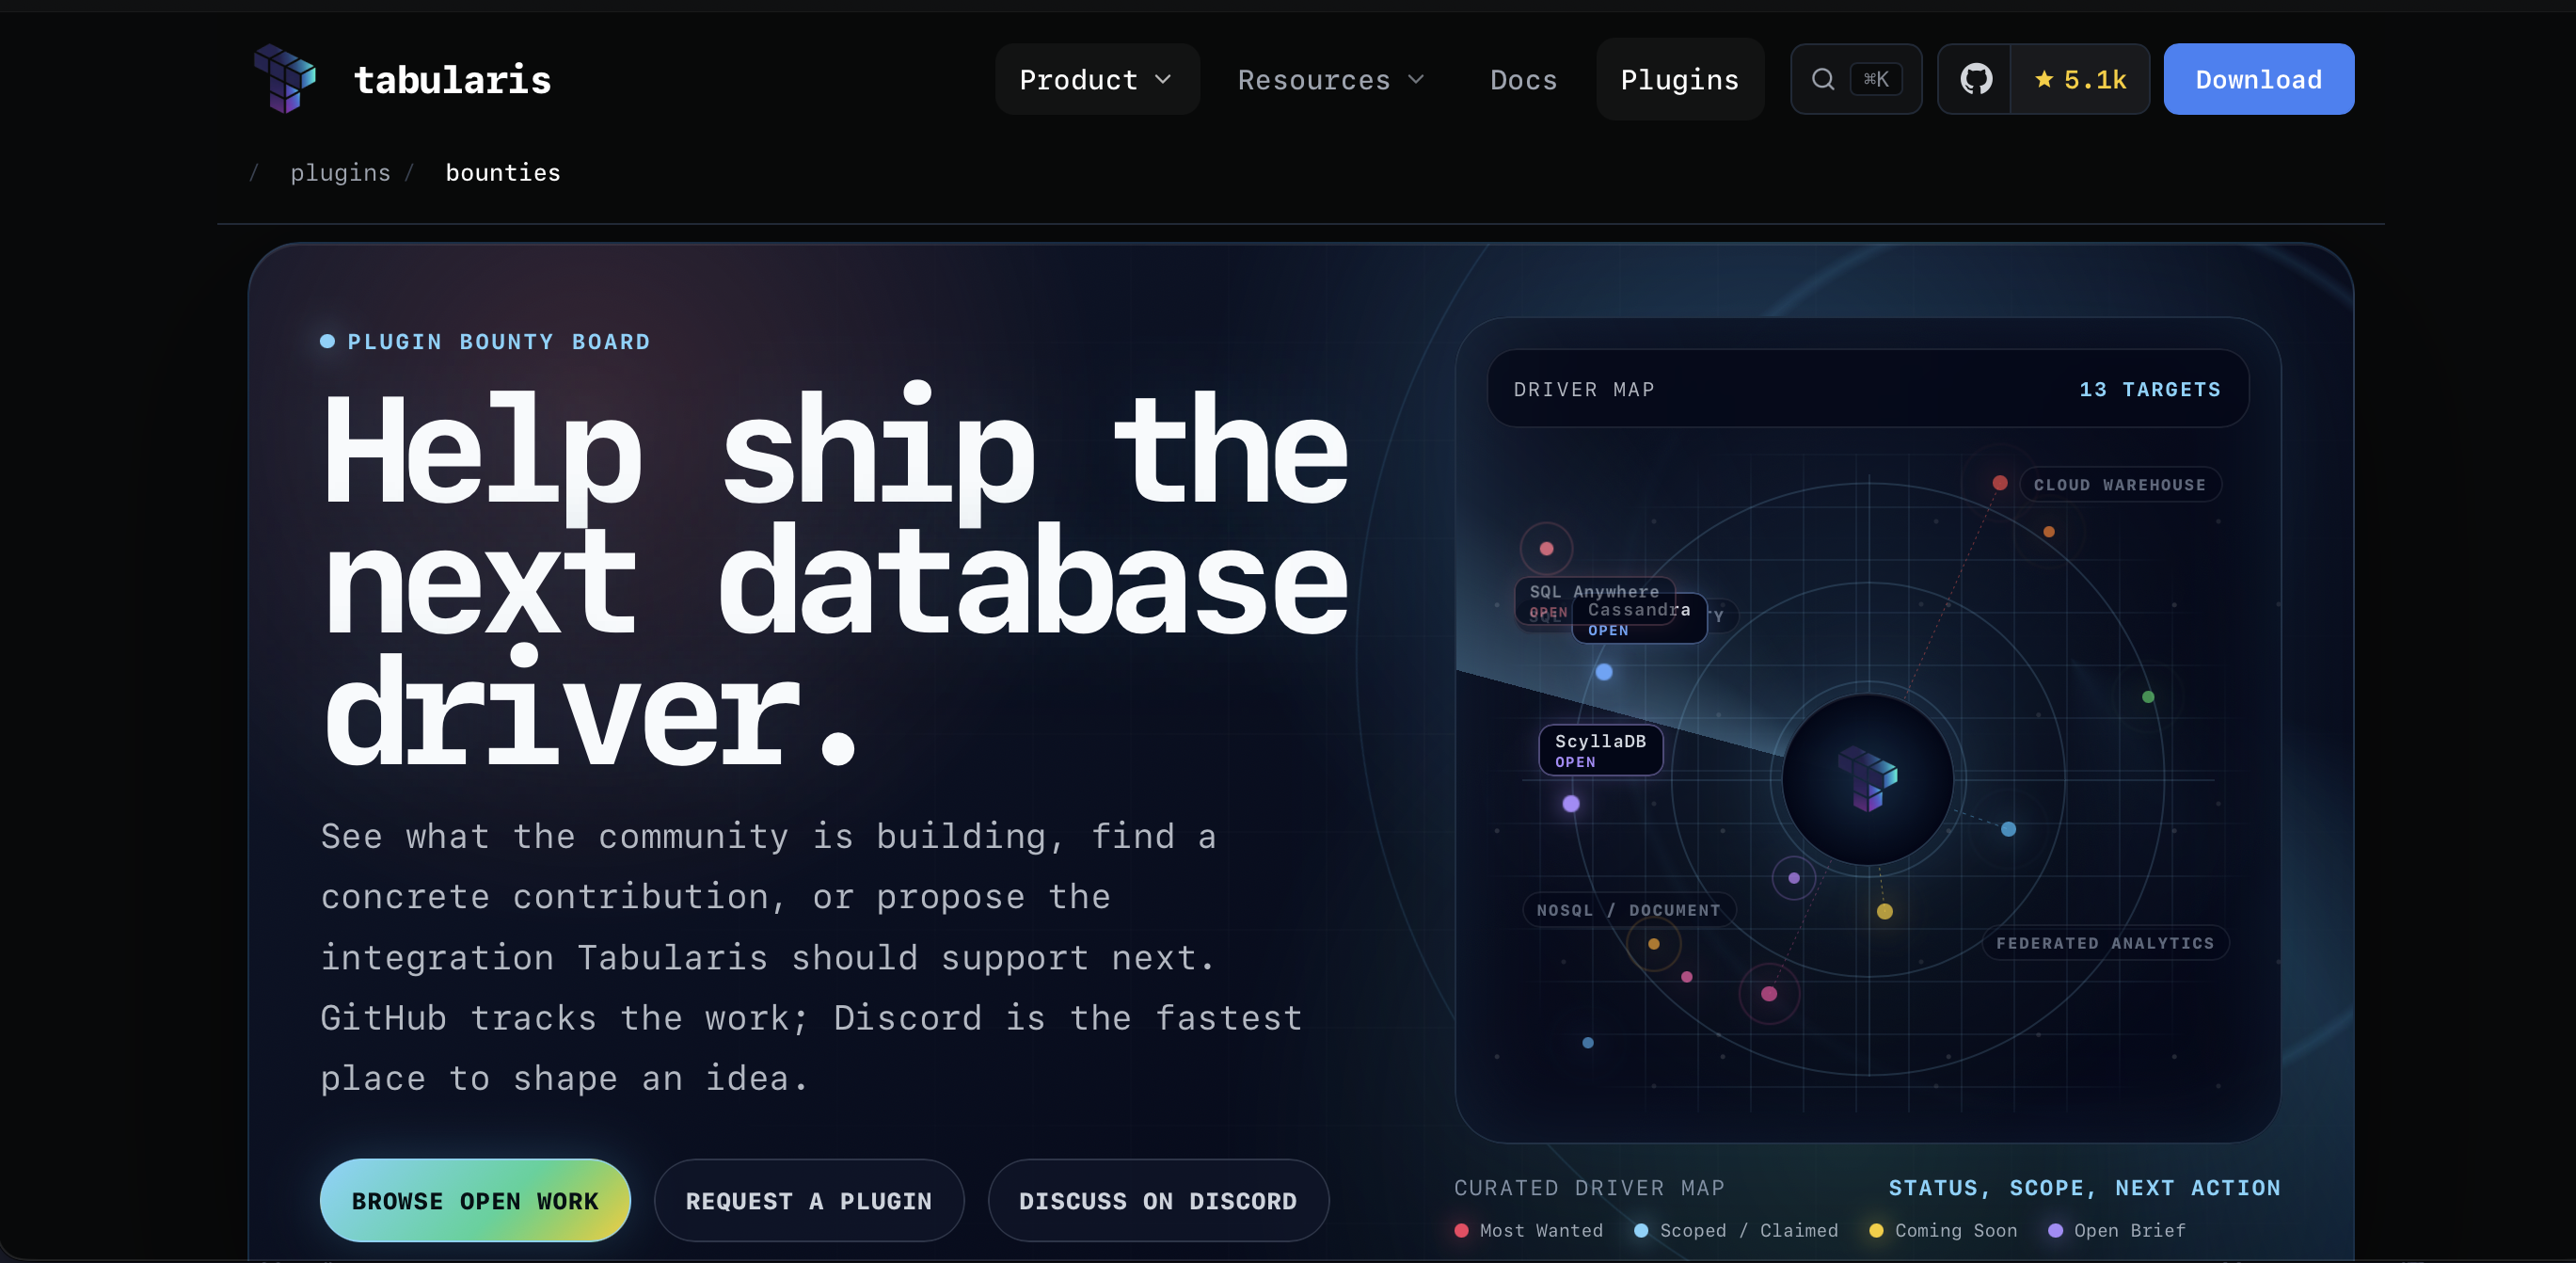Click the ⌘K shortcut badge
This screenshot has width=2576, height=1263.
coord(1876,79)
